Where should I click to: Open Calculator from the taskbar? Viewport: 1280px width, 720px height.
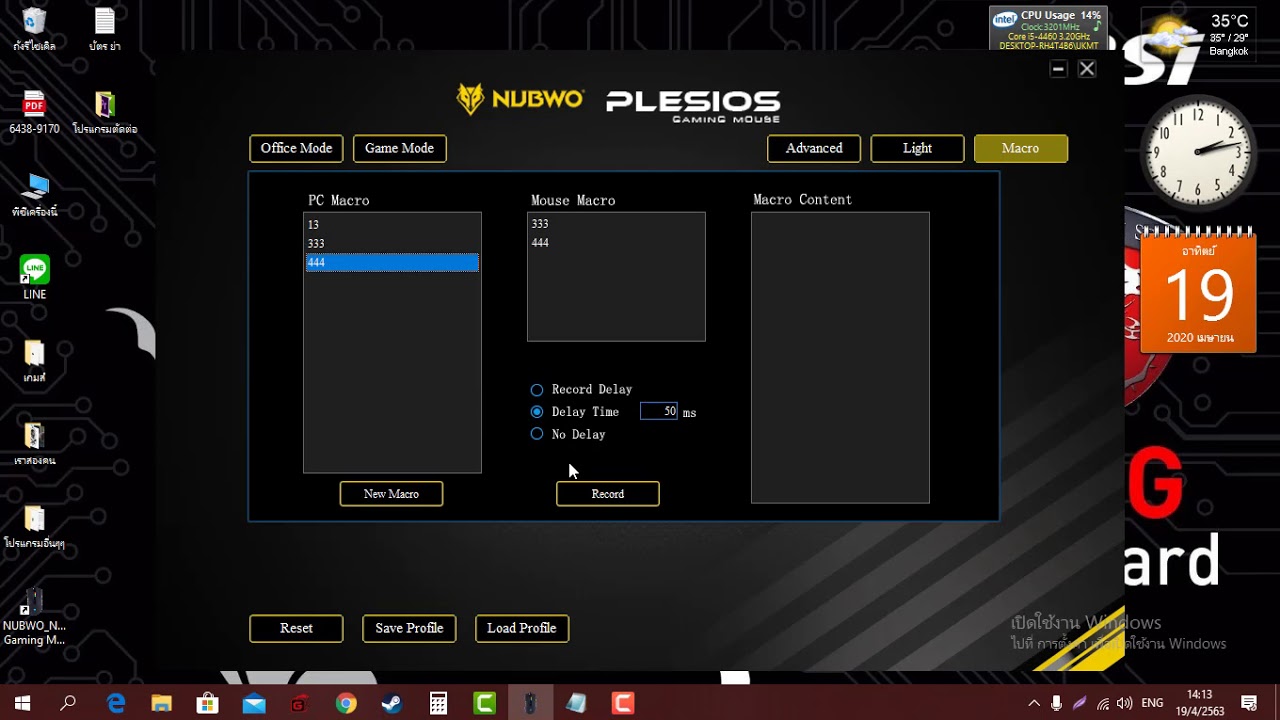(438, 703)
